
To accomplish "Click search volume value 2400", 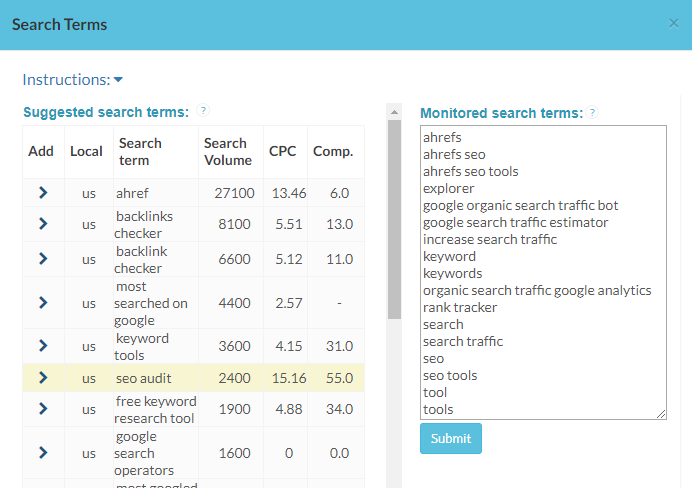I will pos(234,378).
